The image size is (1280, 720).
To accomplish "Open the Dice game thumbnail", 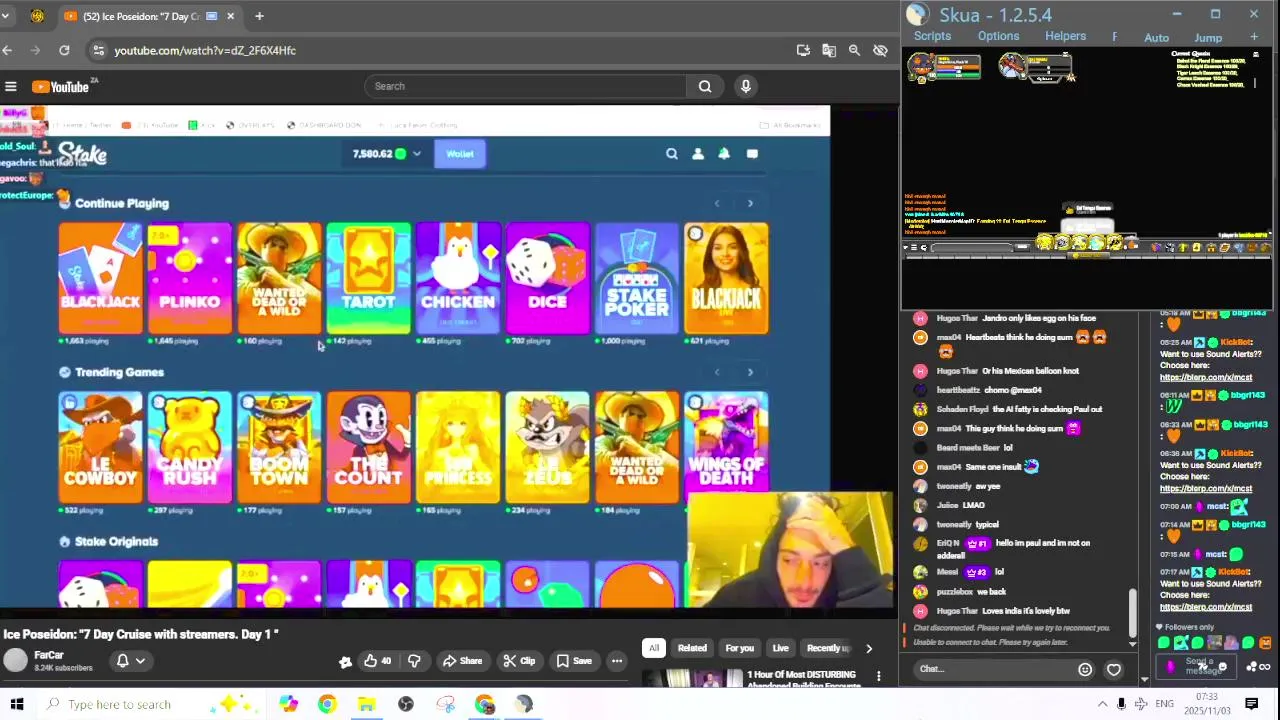I will click(547, 278).
